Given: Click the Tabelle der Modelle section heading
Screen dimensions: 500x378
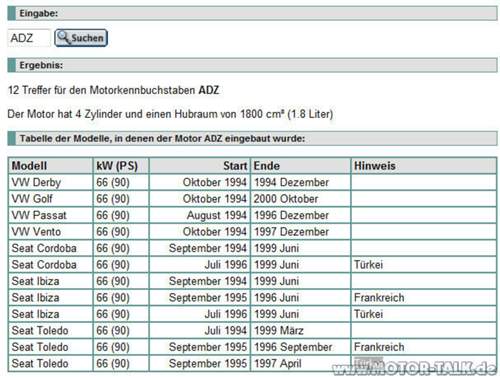Looking at the screenshot, I should tap(252, 138).
